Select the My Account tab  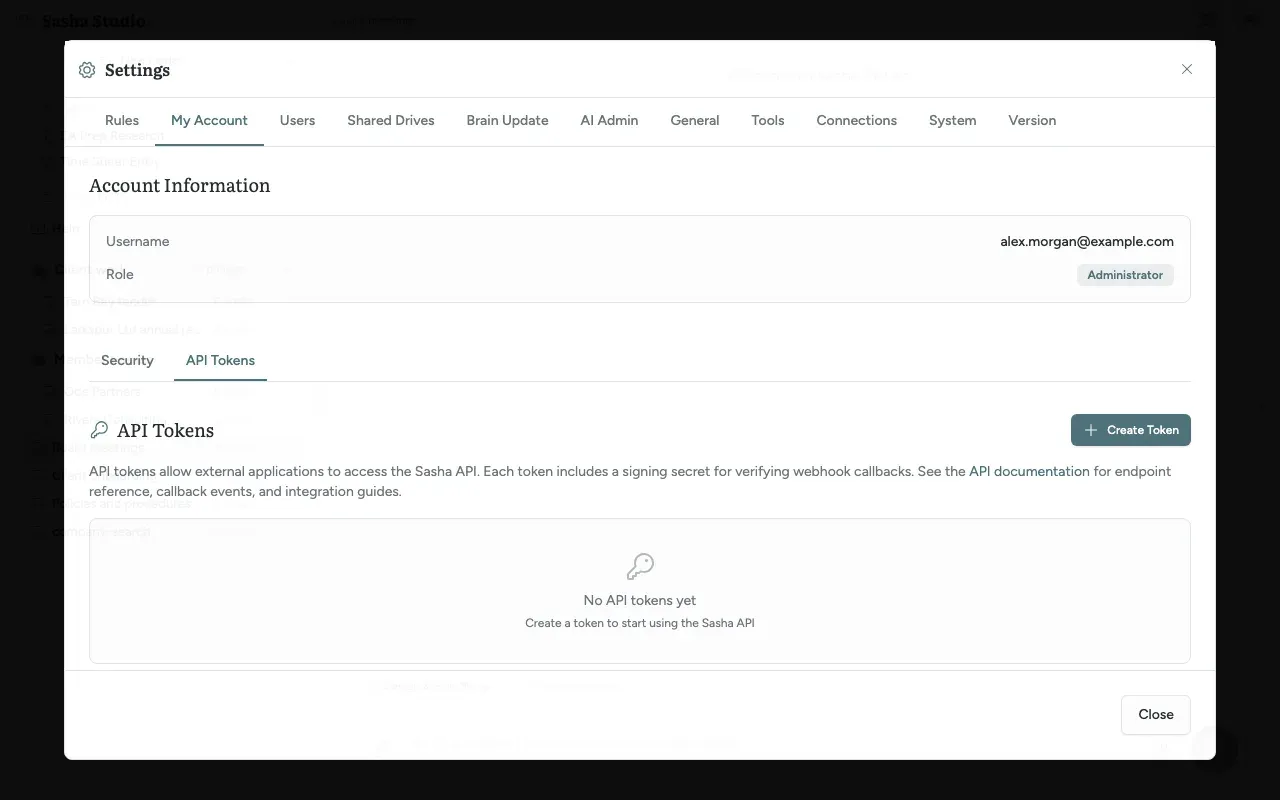[x=209, y=120]
